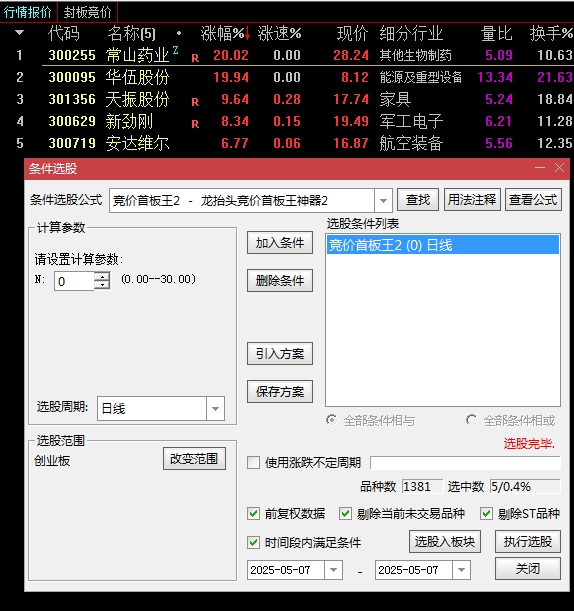Click the down-triangle icon left of 代码
The height and width of the screenshot is (611, 574).
[19, 33]
